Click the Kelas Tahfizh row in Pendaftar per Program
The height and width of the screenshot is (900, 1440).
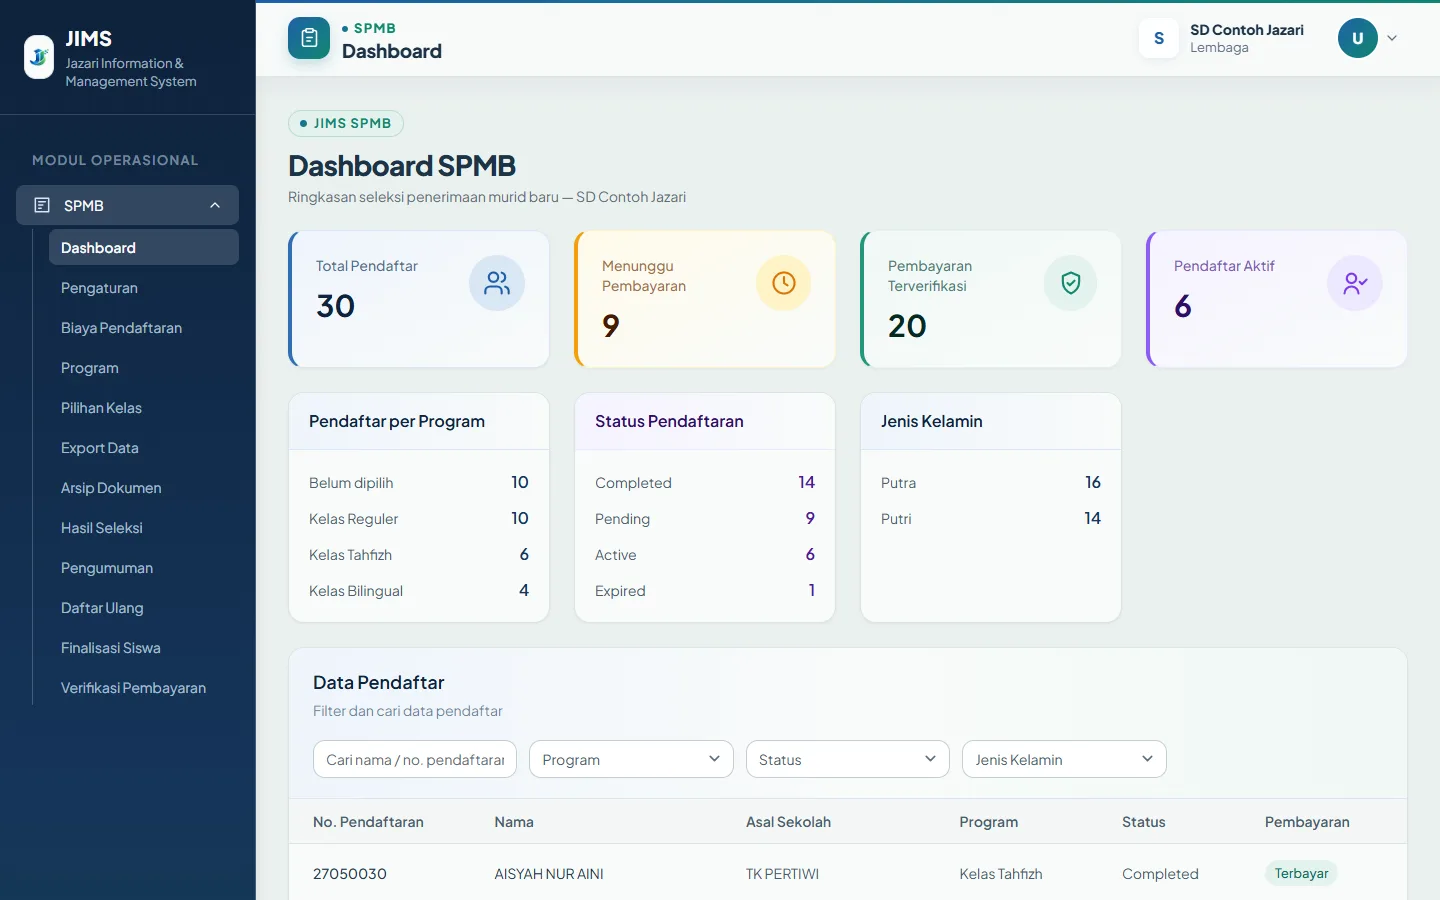pyautogui.click(x=419, y=554)
